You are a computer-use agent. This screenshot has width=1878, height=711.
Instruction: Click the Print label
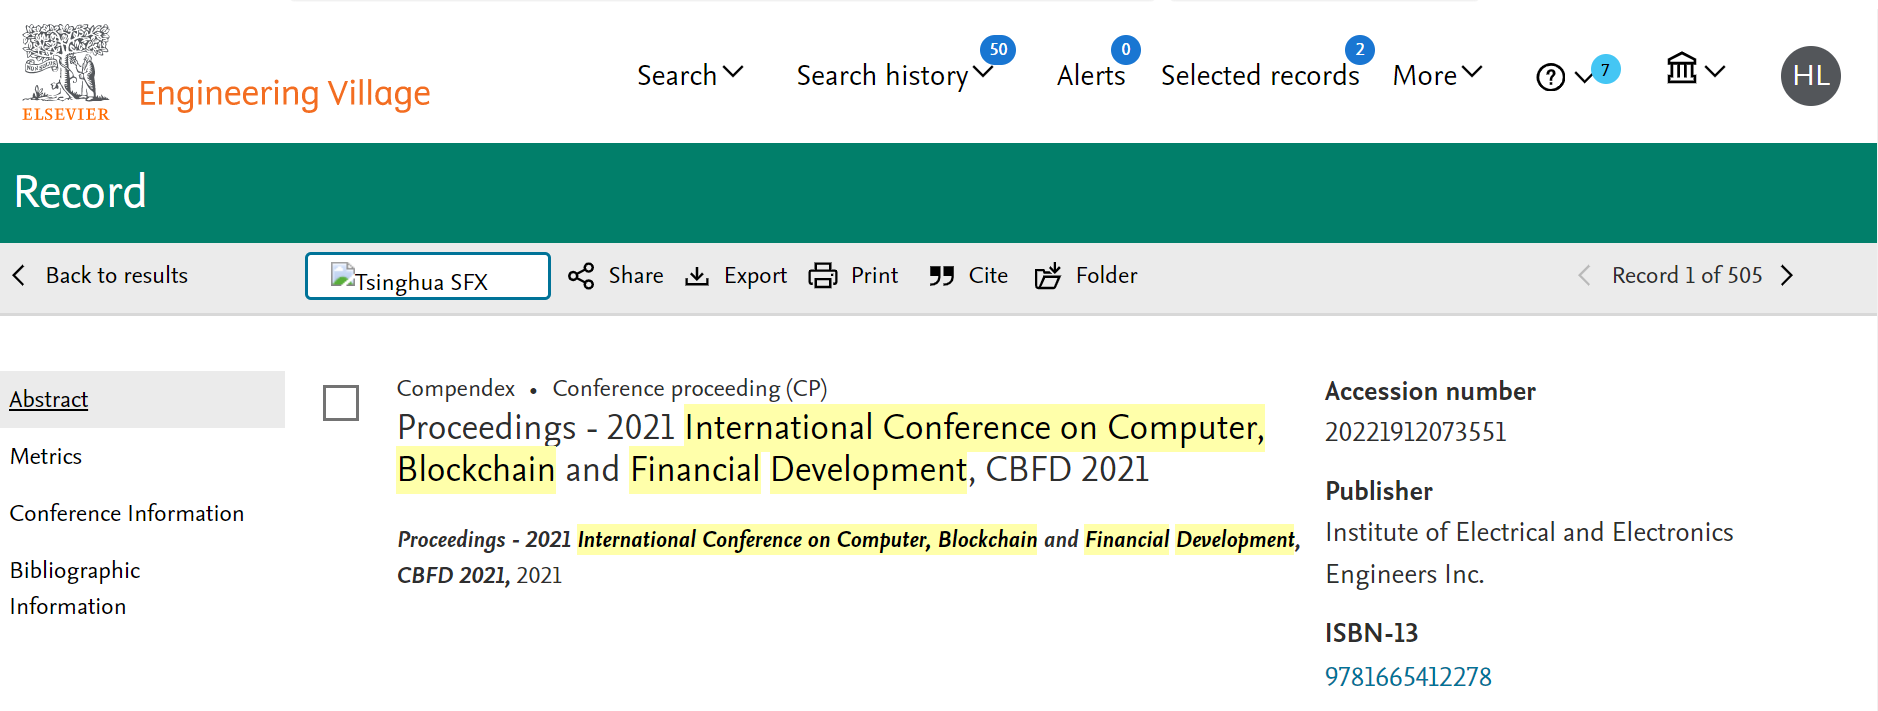(x=874, y=275)
